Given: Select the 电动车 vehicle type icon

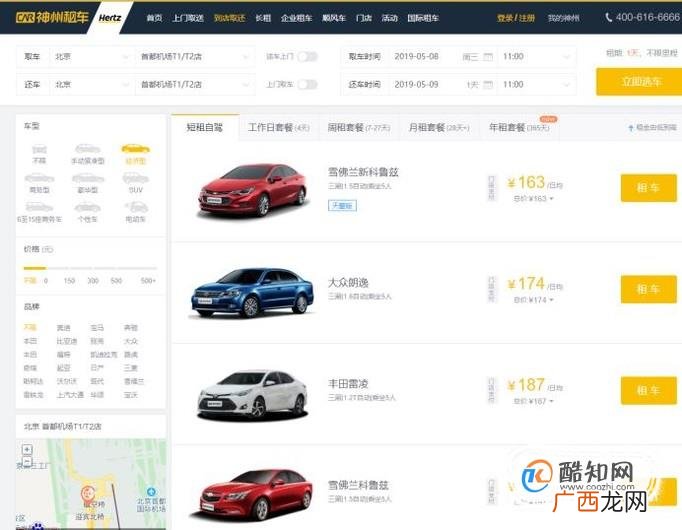Looking at the screenshot, I should [136, 207].
